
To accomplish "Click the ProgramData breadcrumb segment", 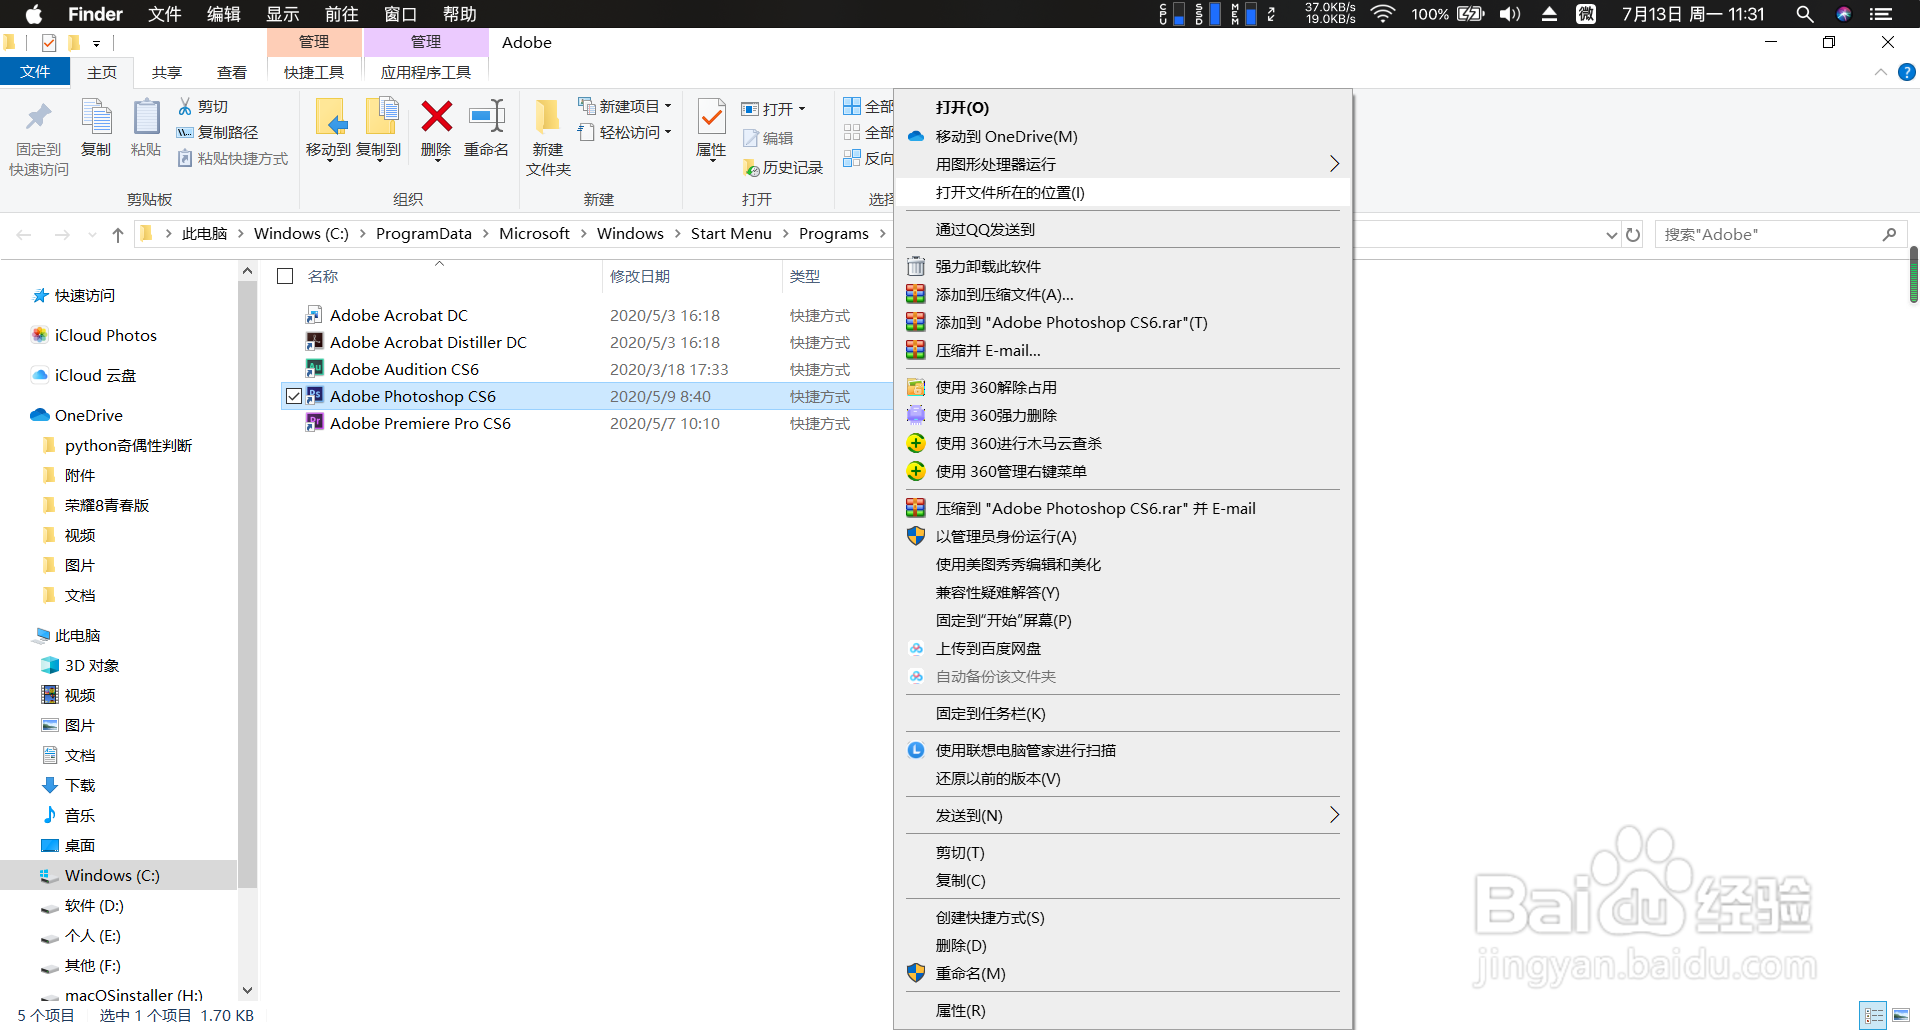I will click(424, 233).
